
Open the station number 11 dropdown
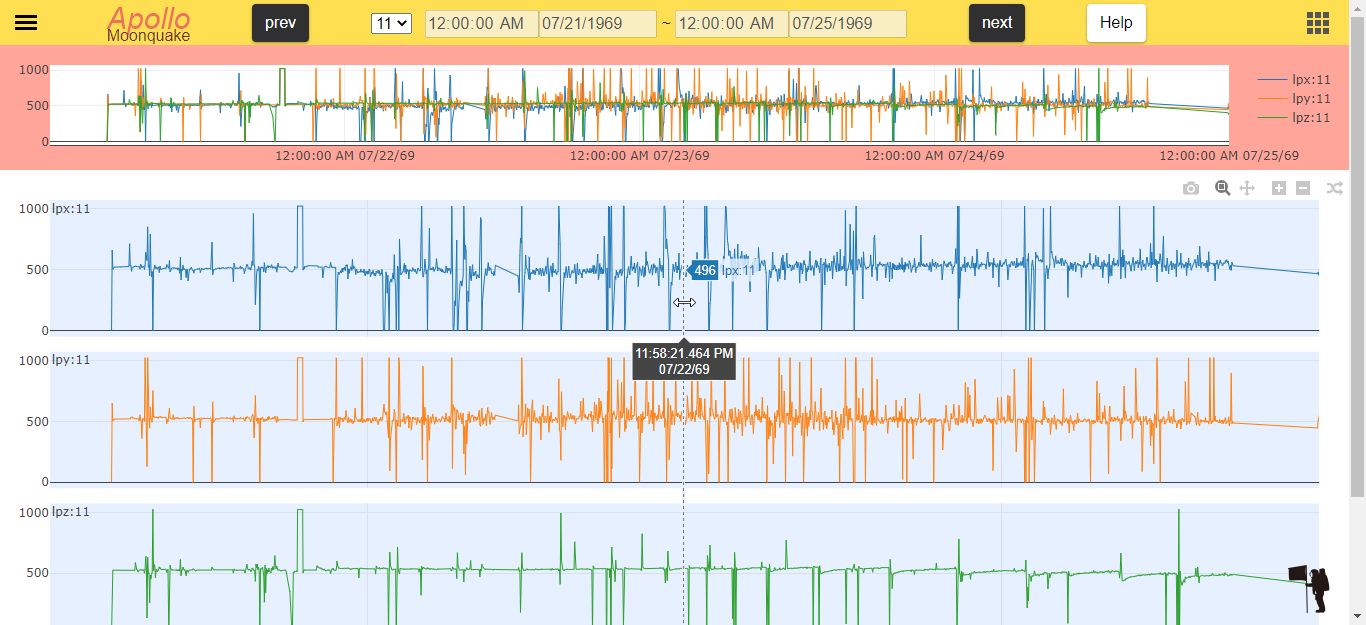[x=391, y=23]
